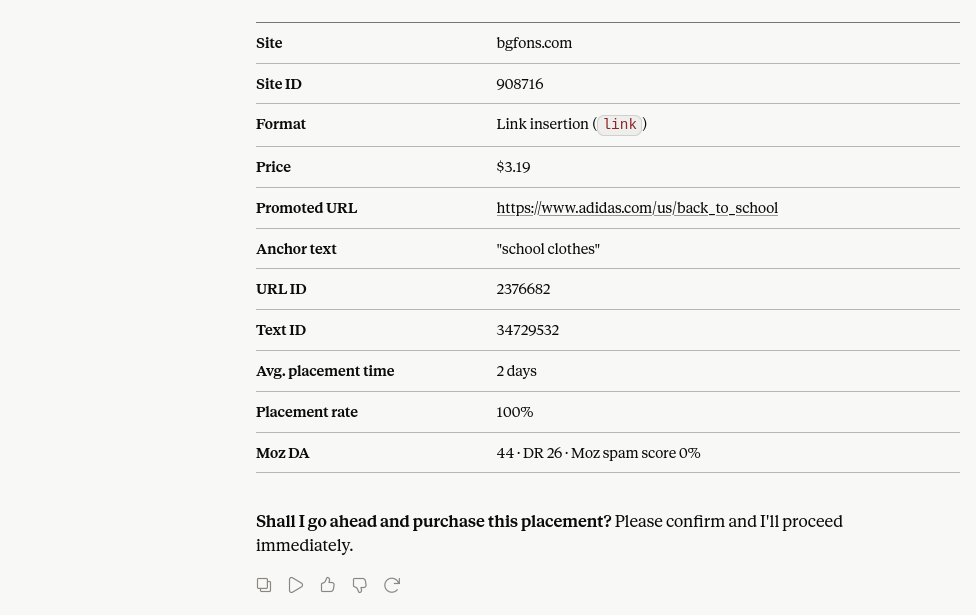Screen dimensions: 976x615
Task: Click the 'Format' row label
Action: (x=281, y=124)
